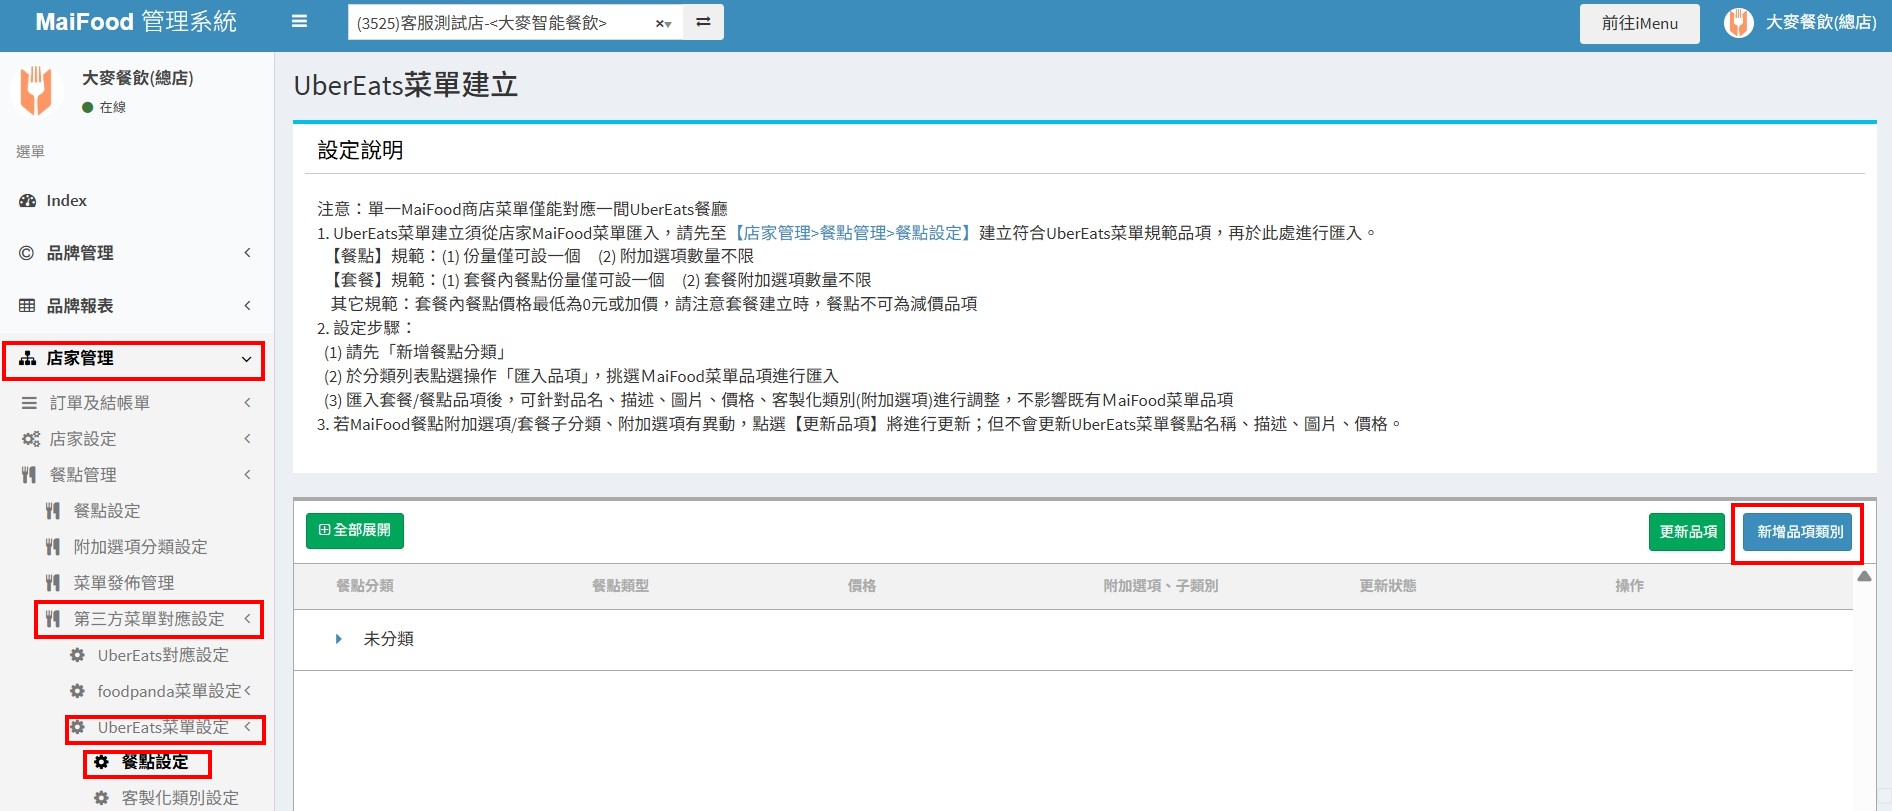Clear the selected store with the × icon
This screenshot has height=811, width=1892.
659,23
